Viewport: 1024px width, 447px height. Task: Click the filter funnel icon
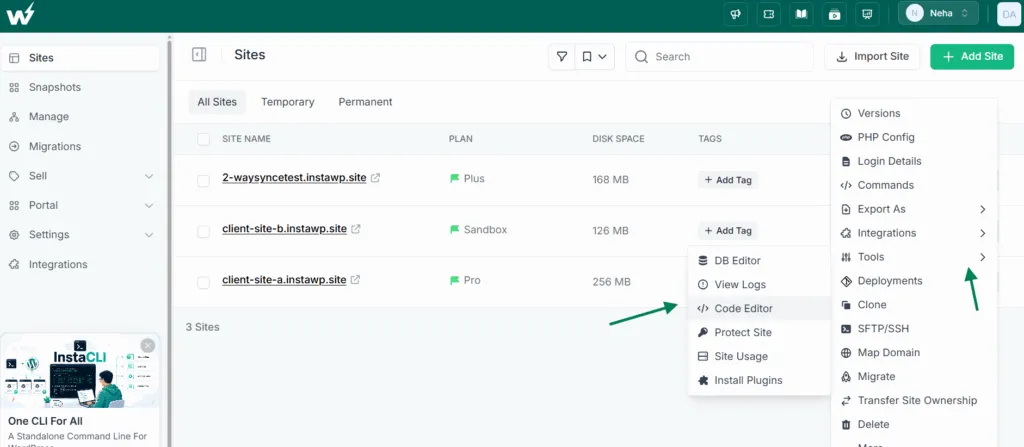coord(562,57)
